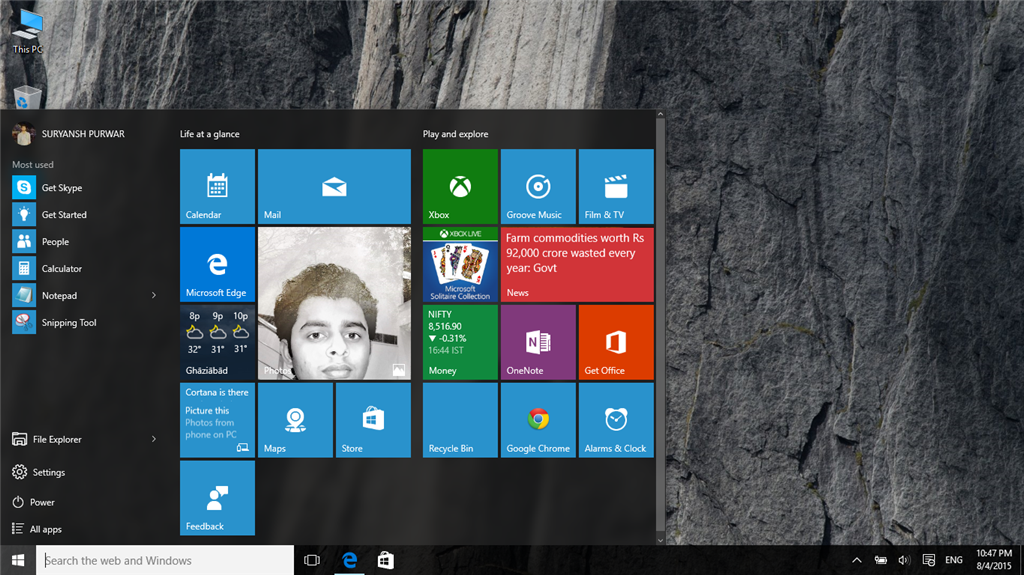Open the Ghaziabad weather tile
Image resolution: width=1024 pixels, height=575 pixels.
217,342
